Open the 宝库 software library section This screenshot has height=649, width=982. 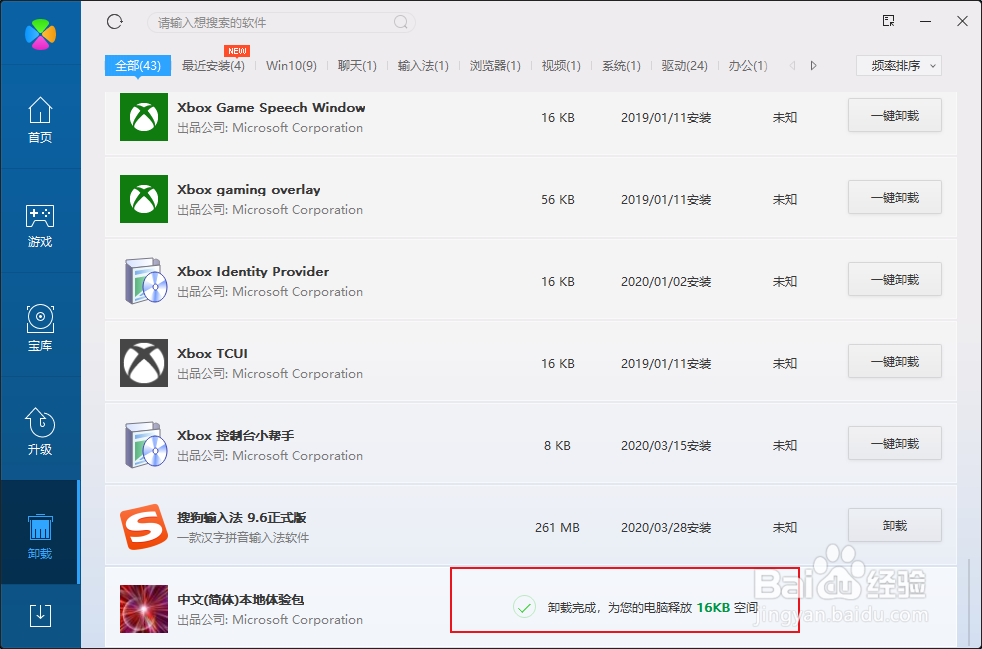[40, 329]
